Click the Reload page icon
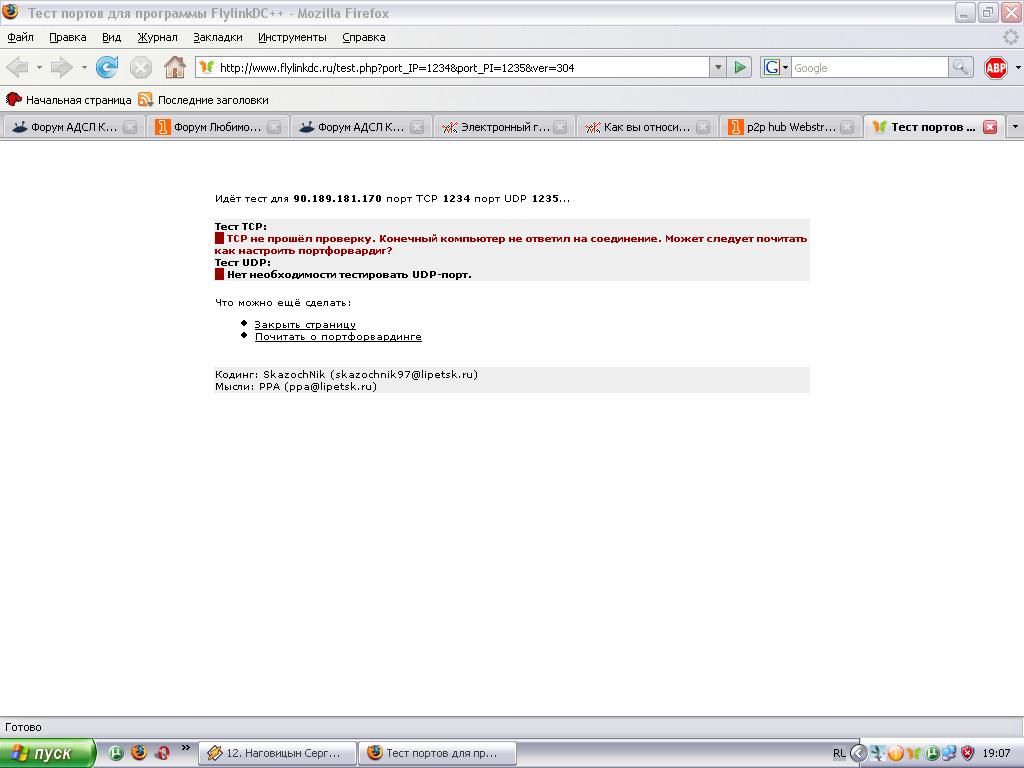The width and height of the screenshot is (1024, 768). tap(107, 68)
